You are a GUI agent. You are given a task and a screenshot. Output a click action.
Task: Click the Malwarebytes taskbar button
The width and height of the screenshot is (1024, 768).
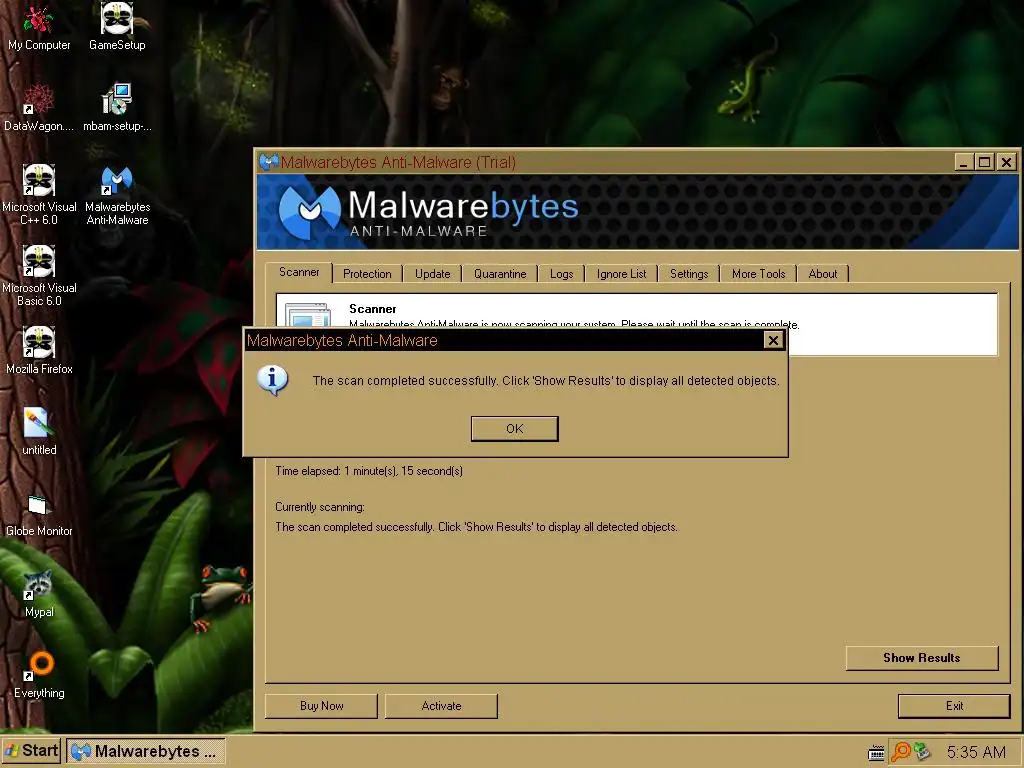pos(146,751)
